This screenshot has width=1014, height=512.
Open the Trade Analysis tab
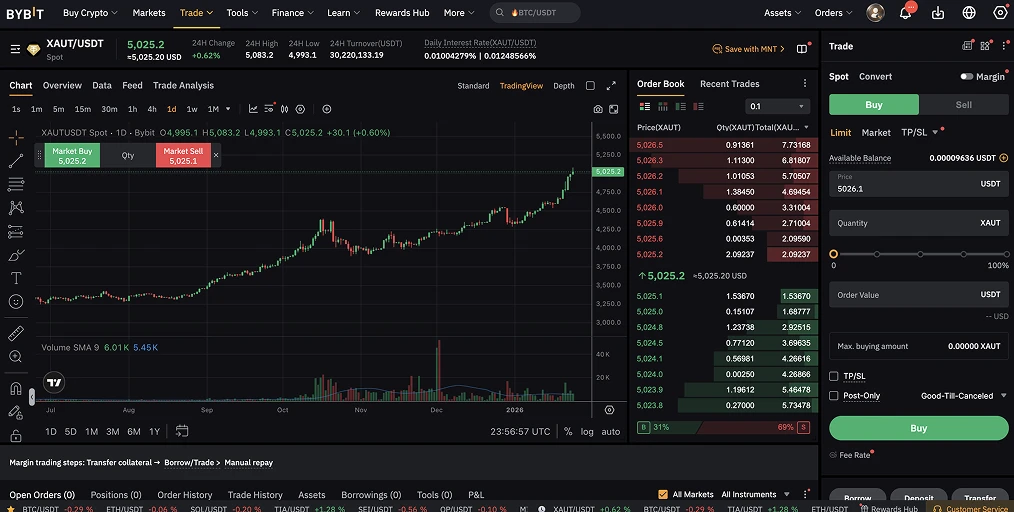click(x=183, y=85)
